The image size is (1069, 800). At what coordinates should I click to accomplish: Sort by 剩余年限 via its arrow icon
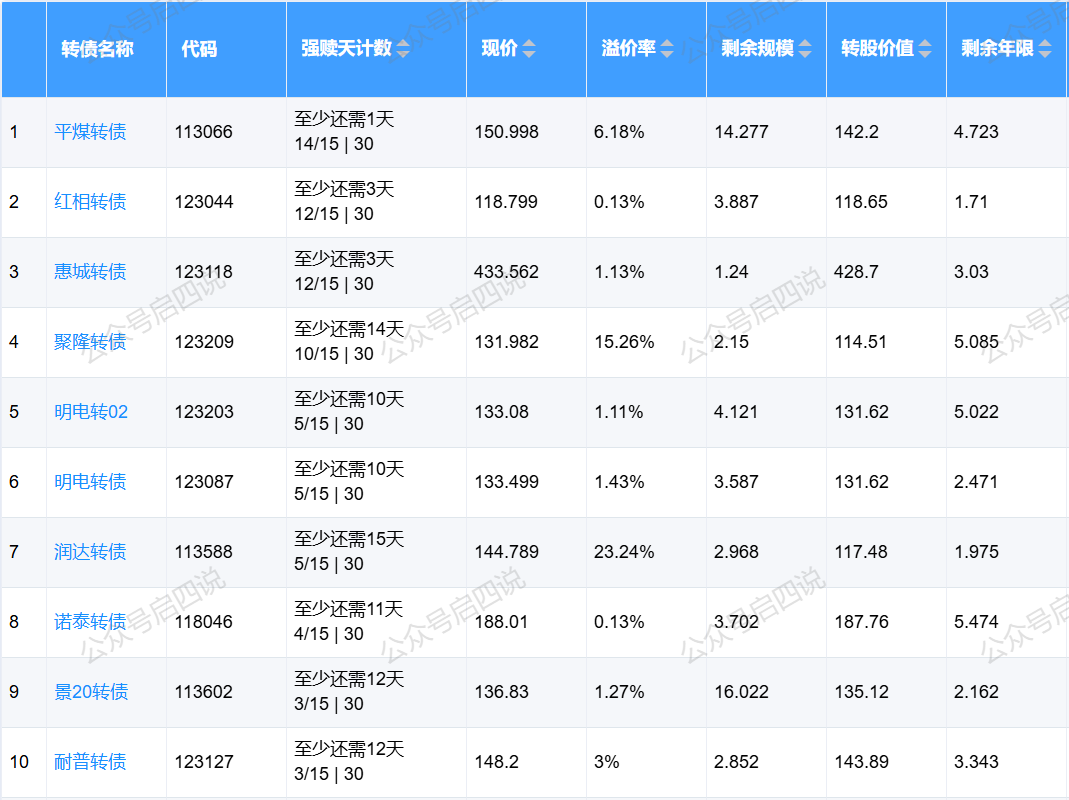point(1045,49)
